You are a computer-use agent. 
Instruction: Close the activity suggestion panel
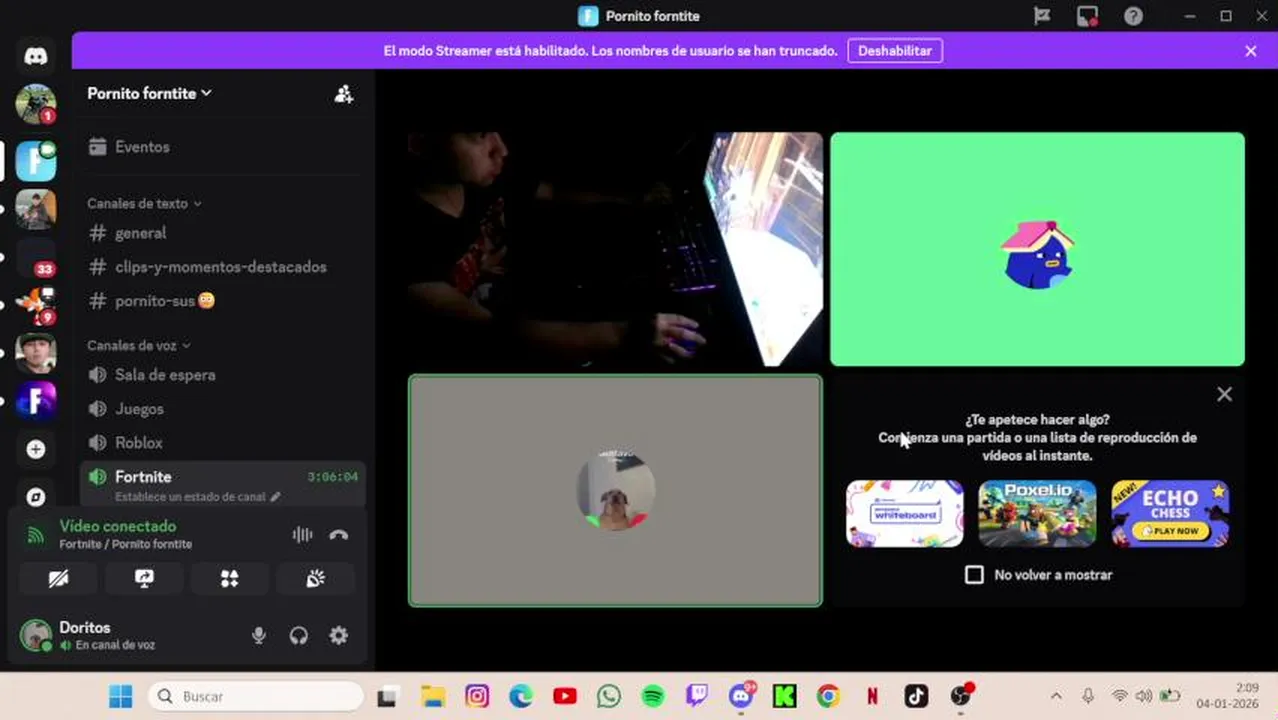[1224, 394]
